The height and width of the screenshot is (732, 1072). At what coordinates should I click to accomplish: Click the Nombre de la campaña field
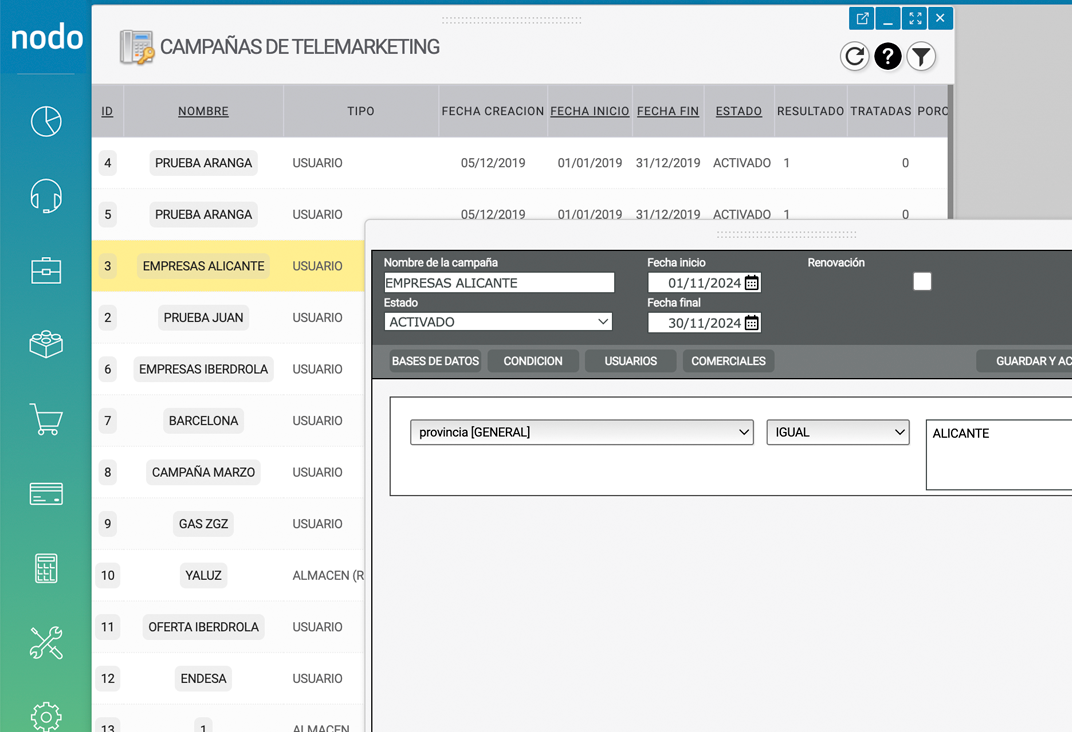[499, 283]
